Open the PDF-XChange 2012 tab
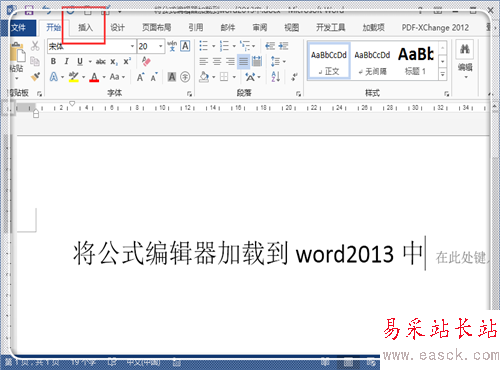 (x=435, y=28)
